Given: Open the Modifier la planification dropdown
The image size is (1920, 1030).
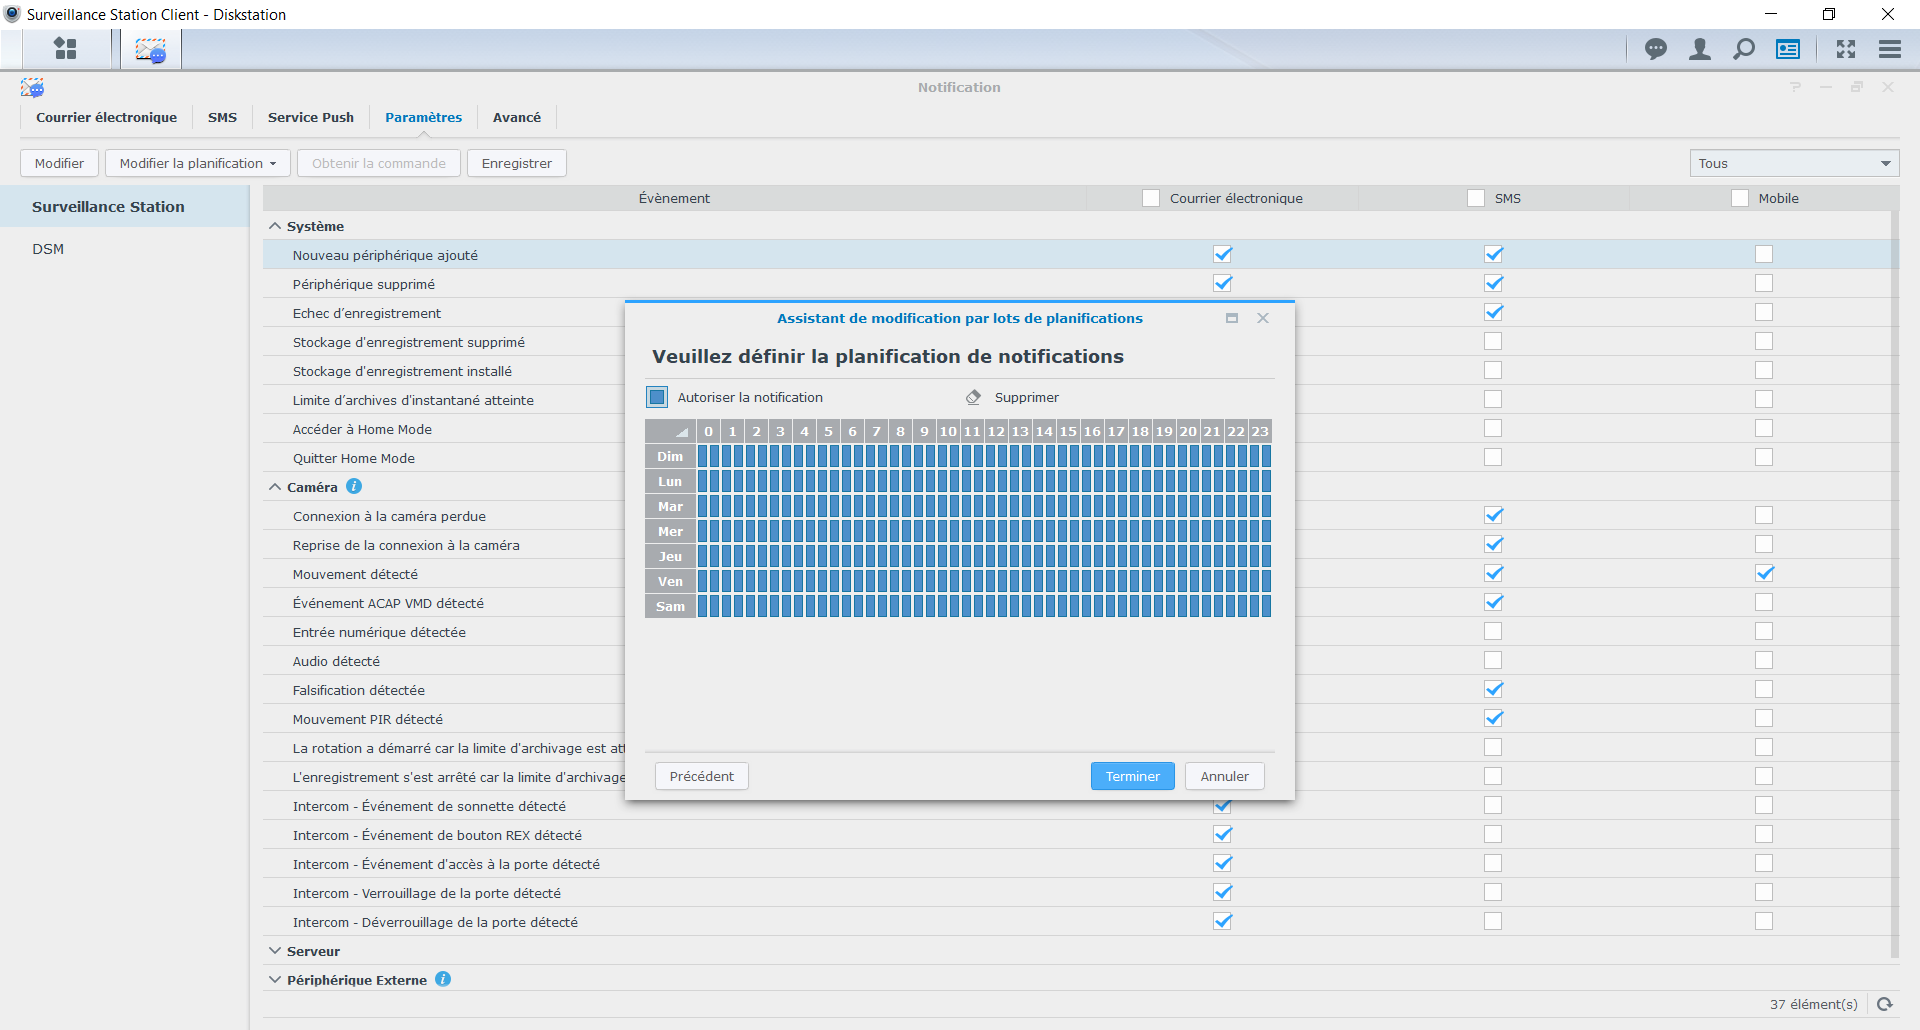Looking at the screenshot, I should click(197, 164).
